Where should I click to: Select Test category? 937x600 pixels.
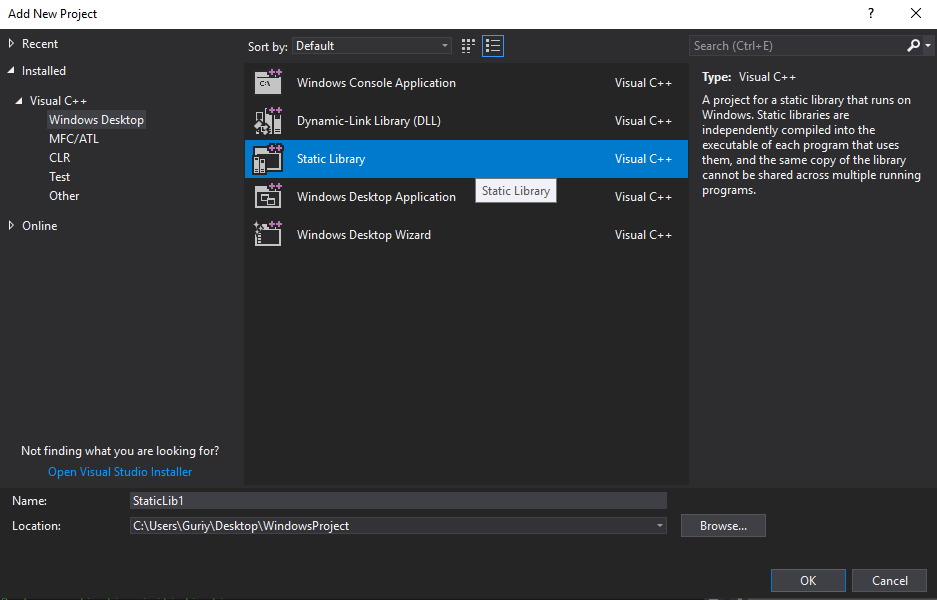tap(60, 177)
